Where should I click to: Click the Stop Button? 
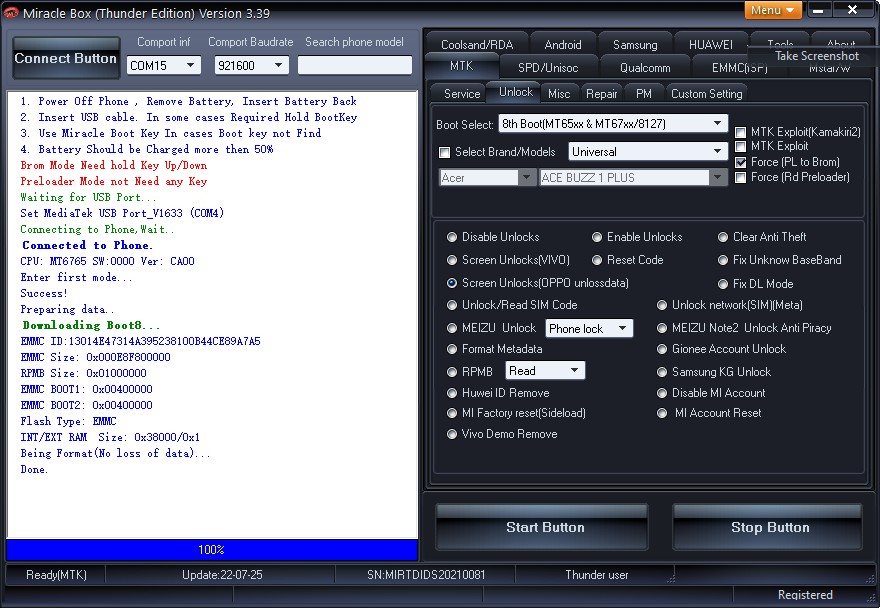tap(767, 527)
